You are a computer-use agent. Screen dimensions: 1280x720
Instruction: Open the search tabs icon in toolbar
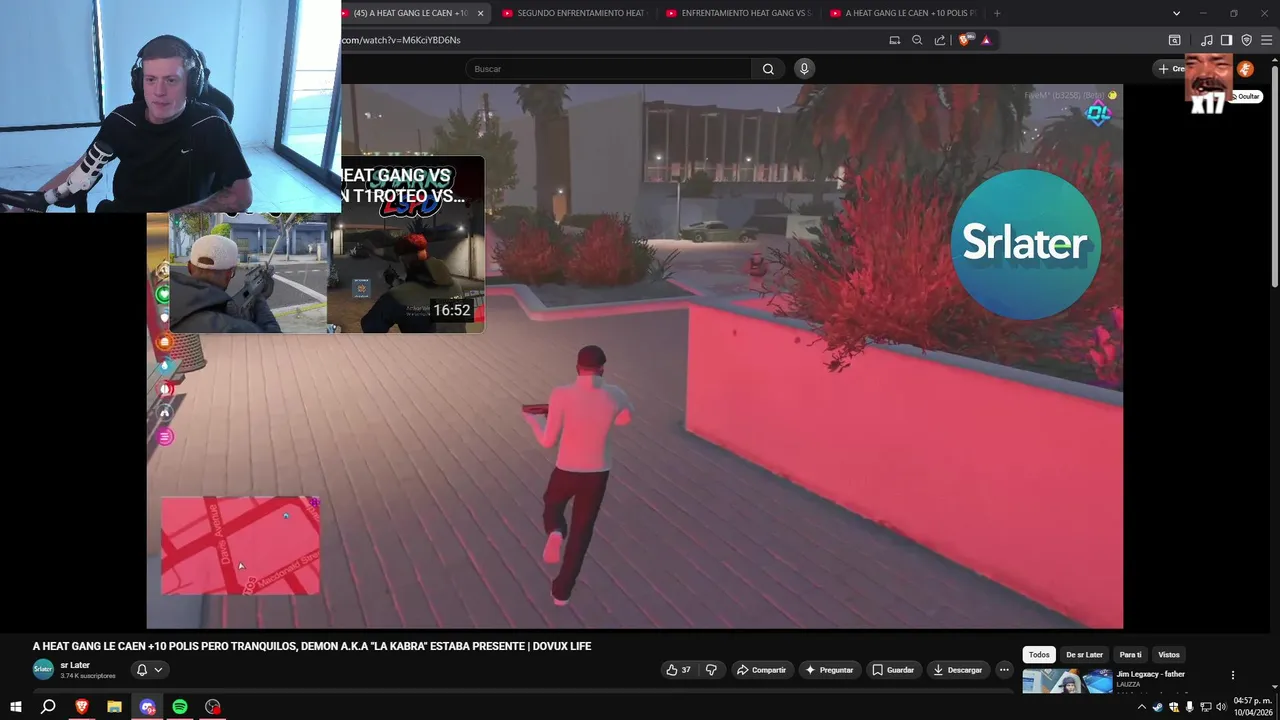[1175, 40]
